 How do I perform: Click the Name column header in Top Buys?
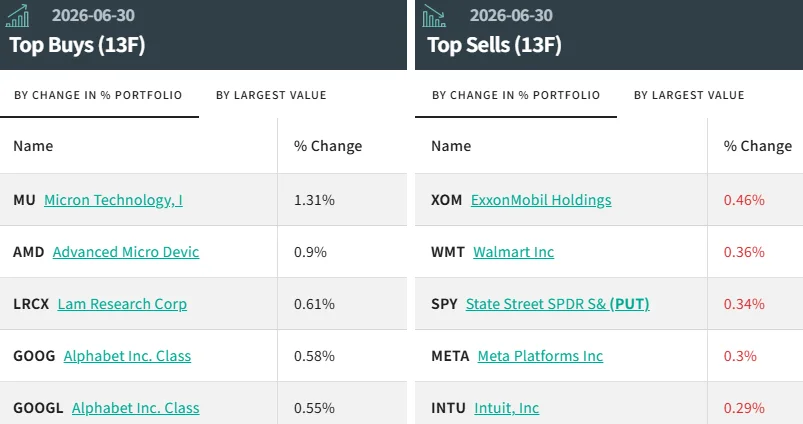pyautogui.click(x=33, y=146)
